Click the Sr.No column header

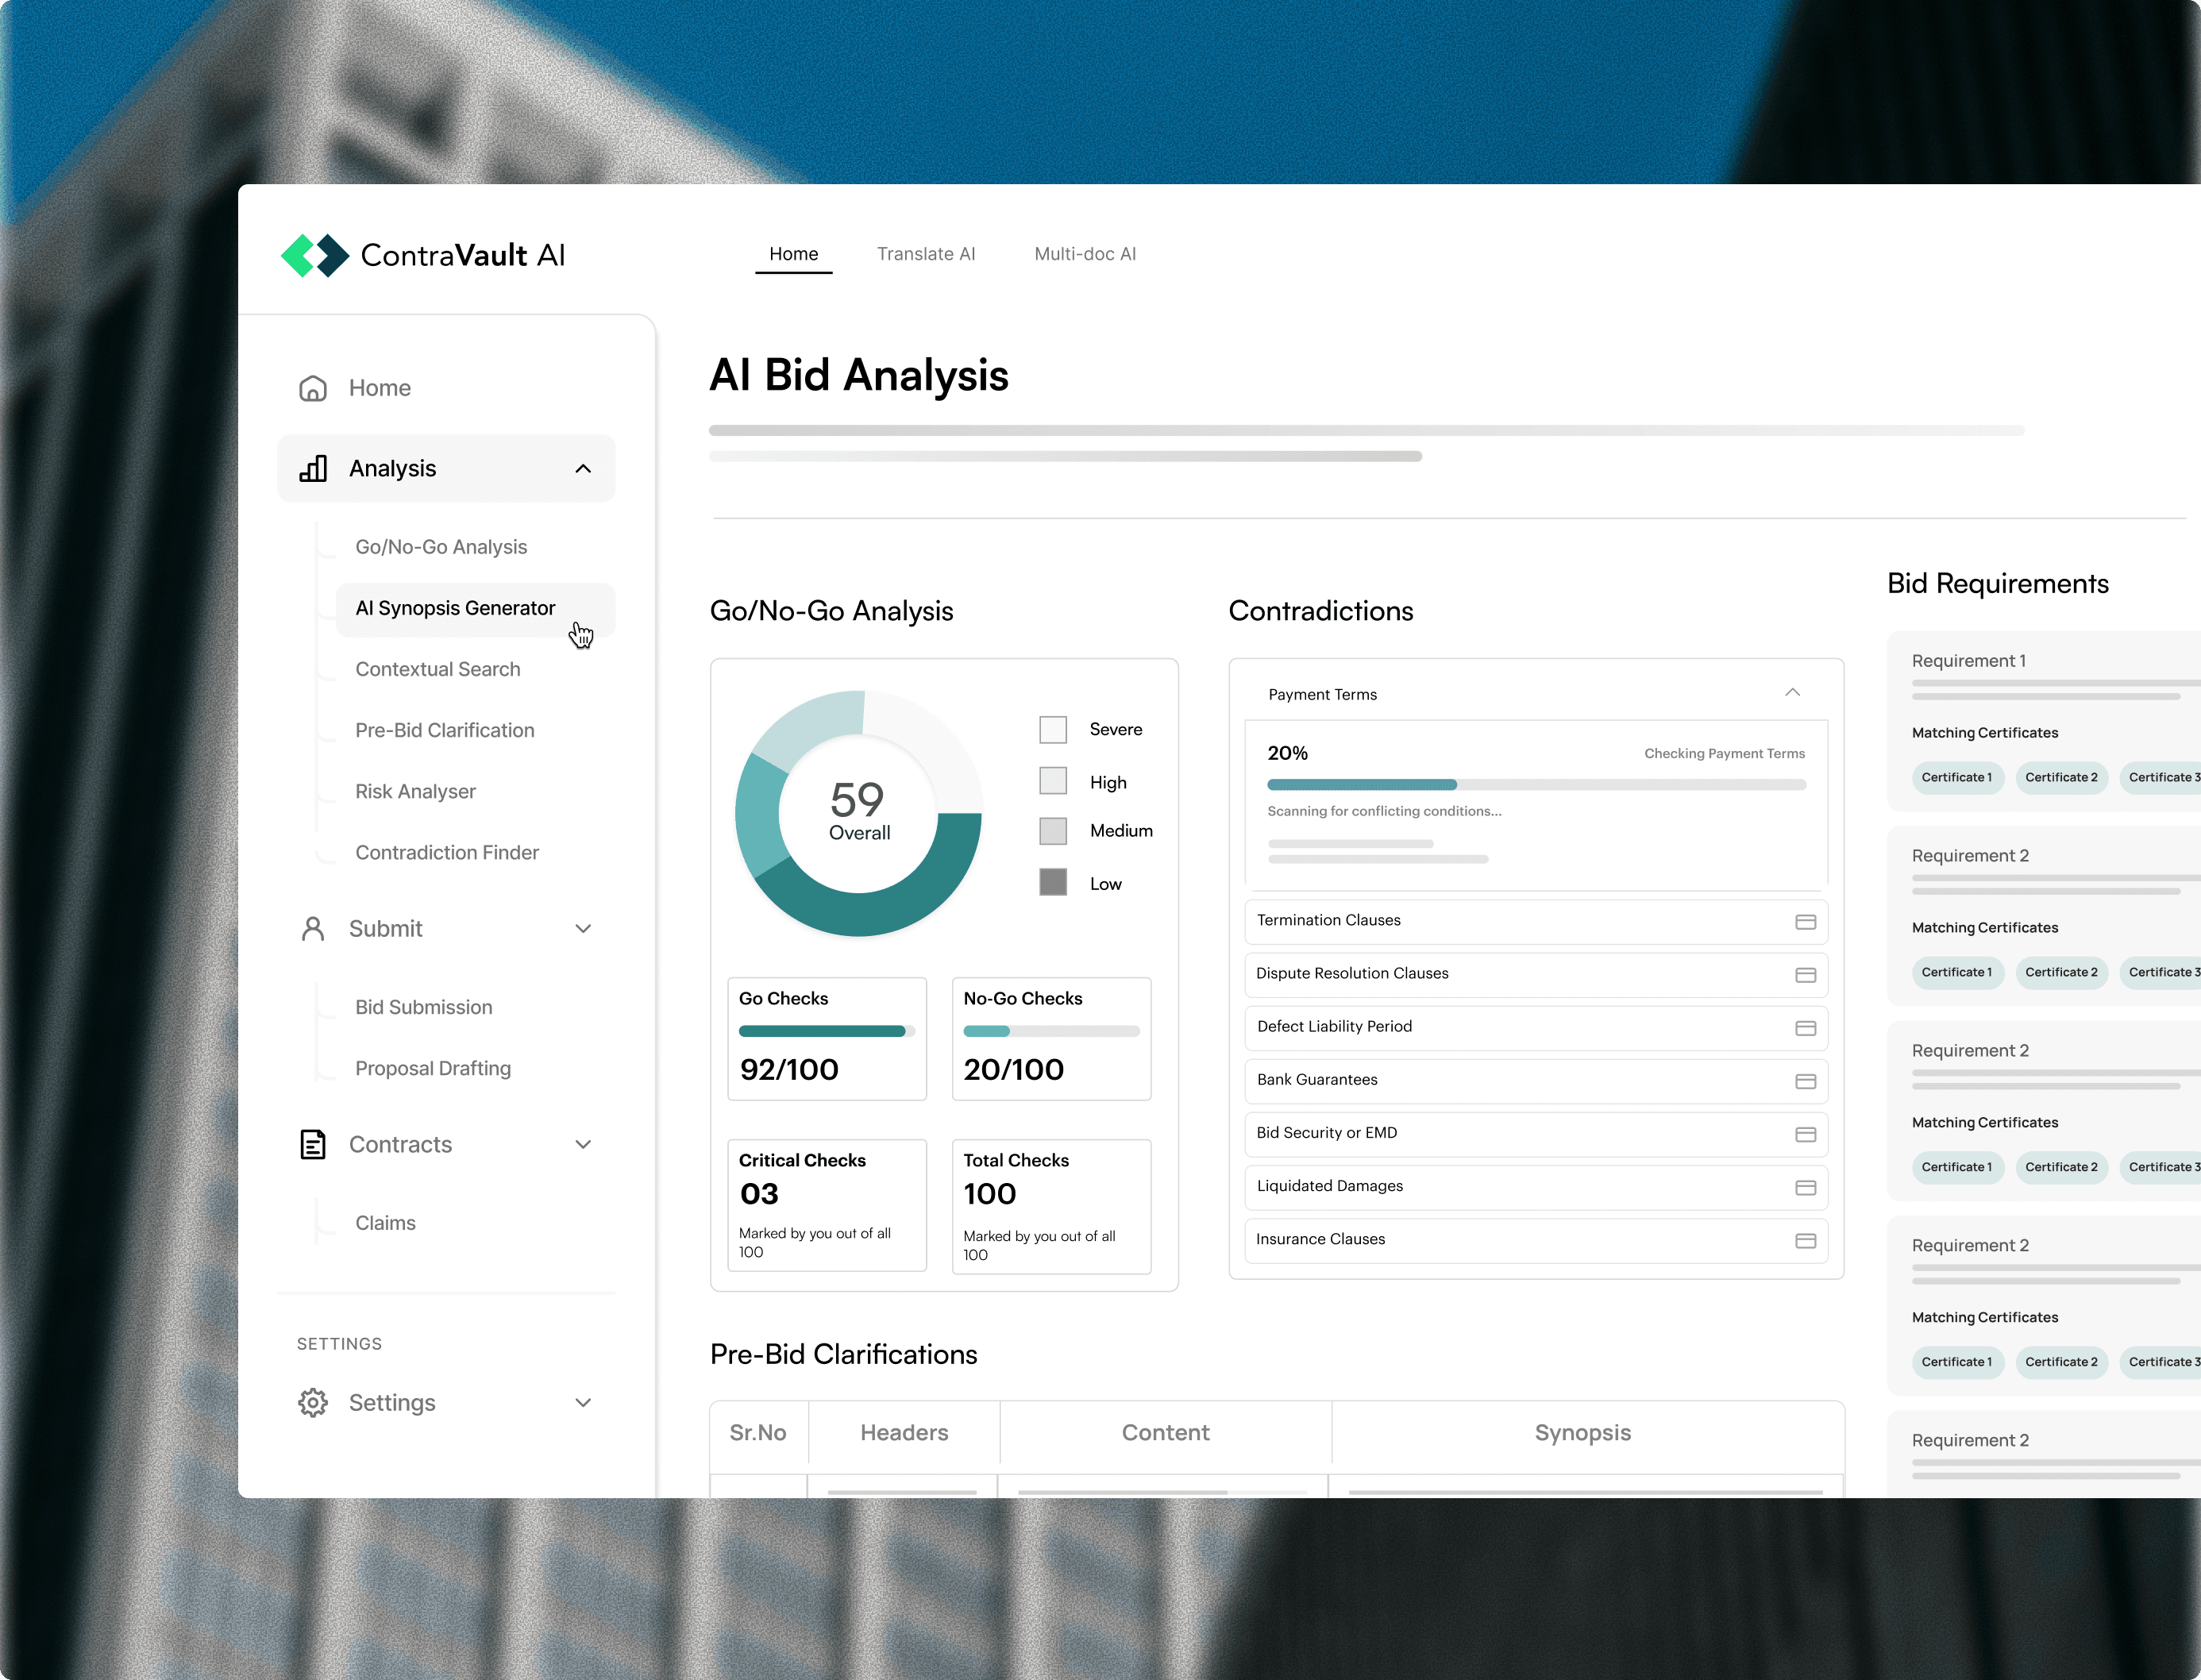pos(758,1433)
